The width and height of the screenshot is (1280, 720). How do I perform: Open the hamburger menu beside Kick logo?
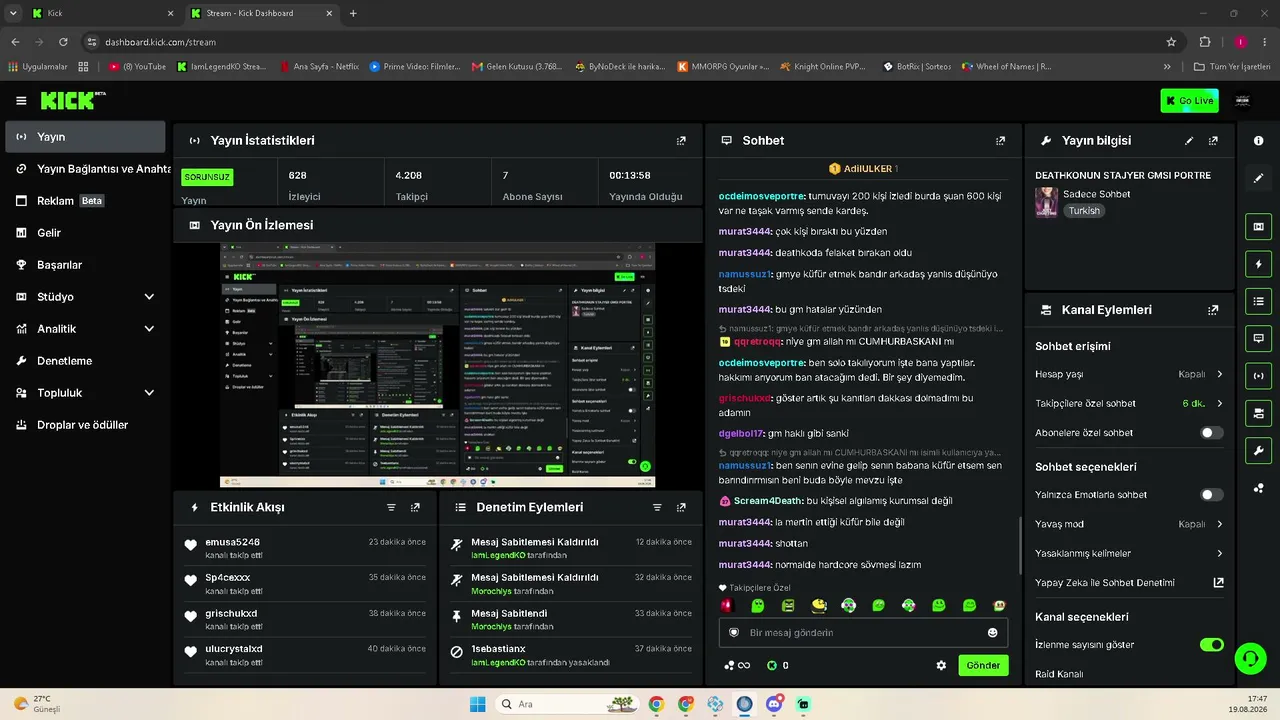point(21,101)
